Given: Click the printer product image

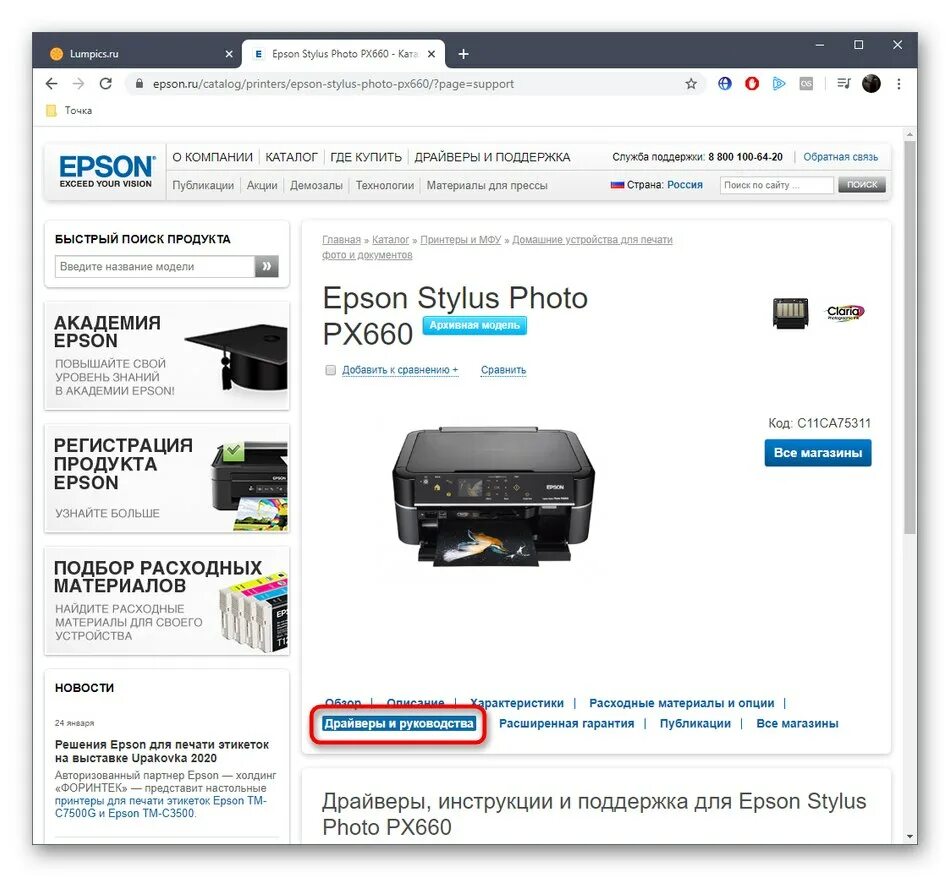Looking at the screenshot, I should tap(494, 496).
